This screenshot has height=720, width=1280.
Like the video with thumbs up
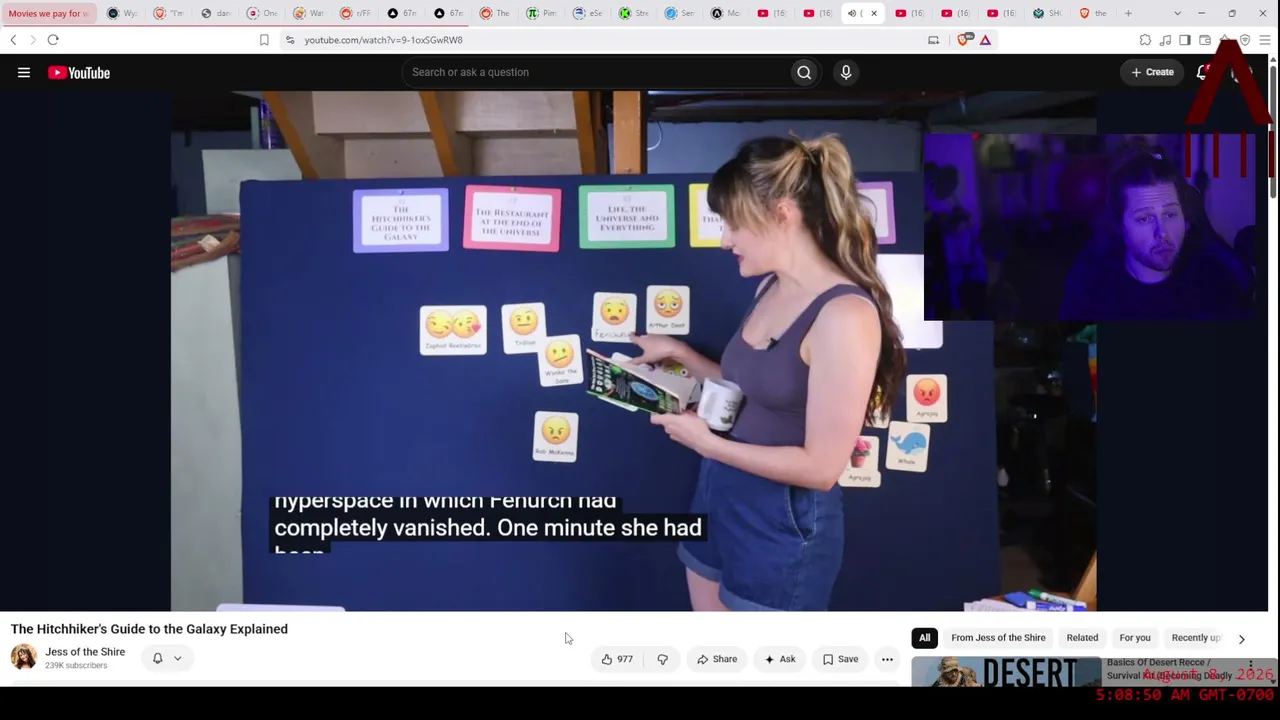tap(617, 659)
